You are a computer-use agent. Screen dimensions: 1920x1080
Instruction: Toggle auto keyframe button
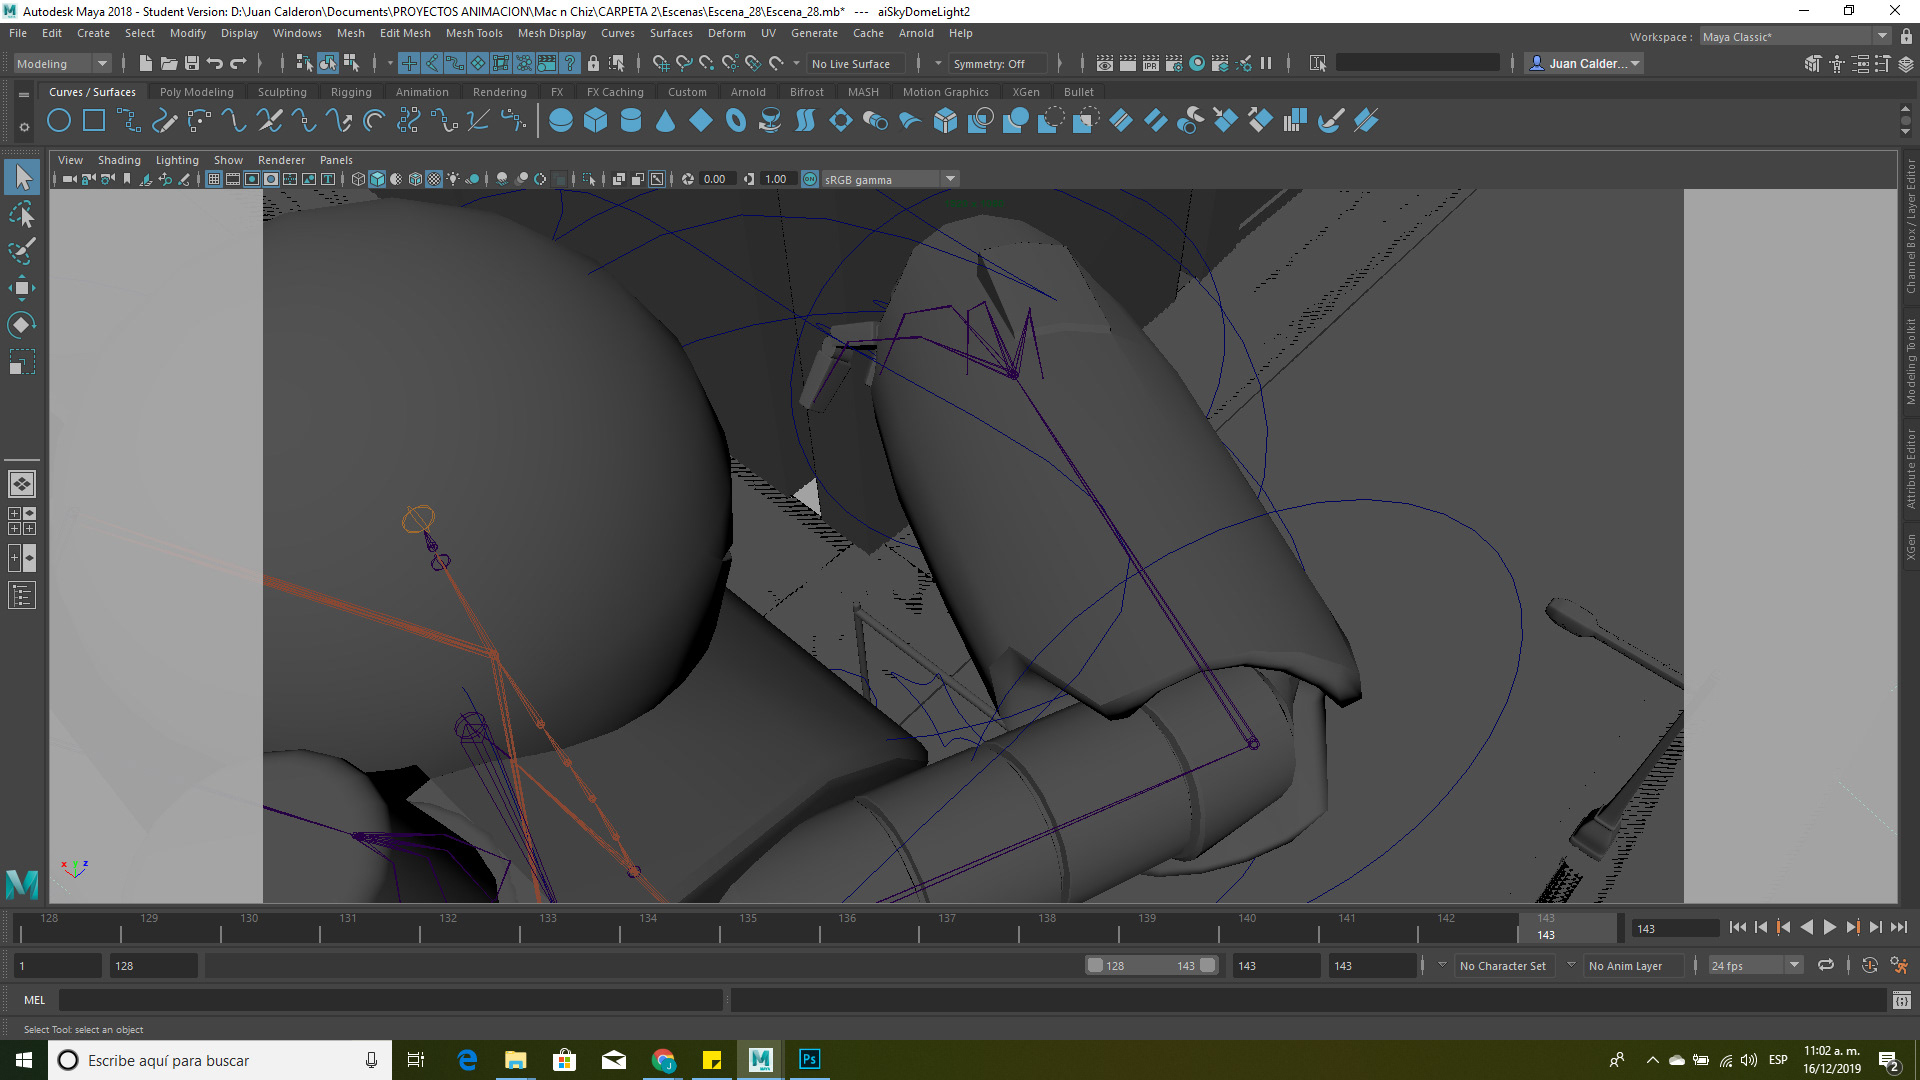tap(1869, 965)
